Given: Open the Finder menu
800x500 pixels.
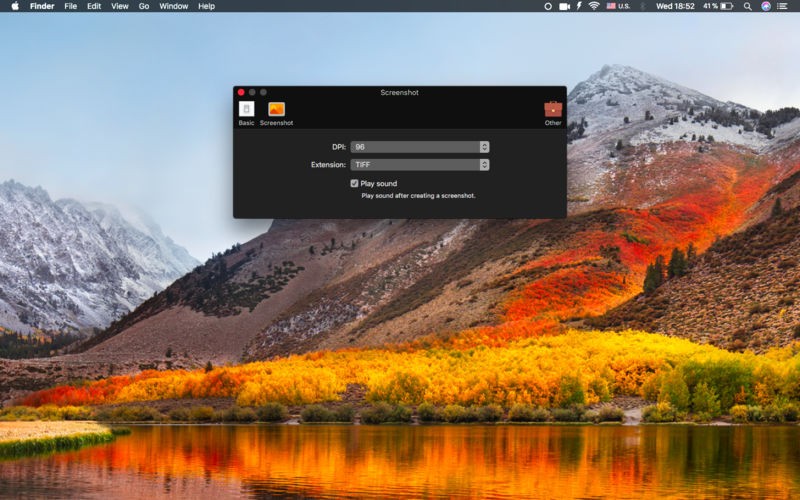Looking at the screenshot, I should [42, 6].
